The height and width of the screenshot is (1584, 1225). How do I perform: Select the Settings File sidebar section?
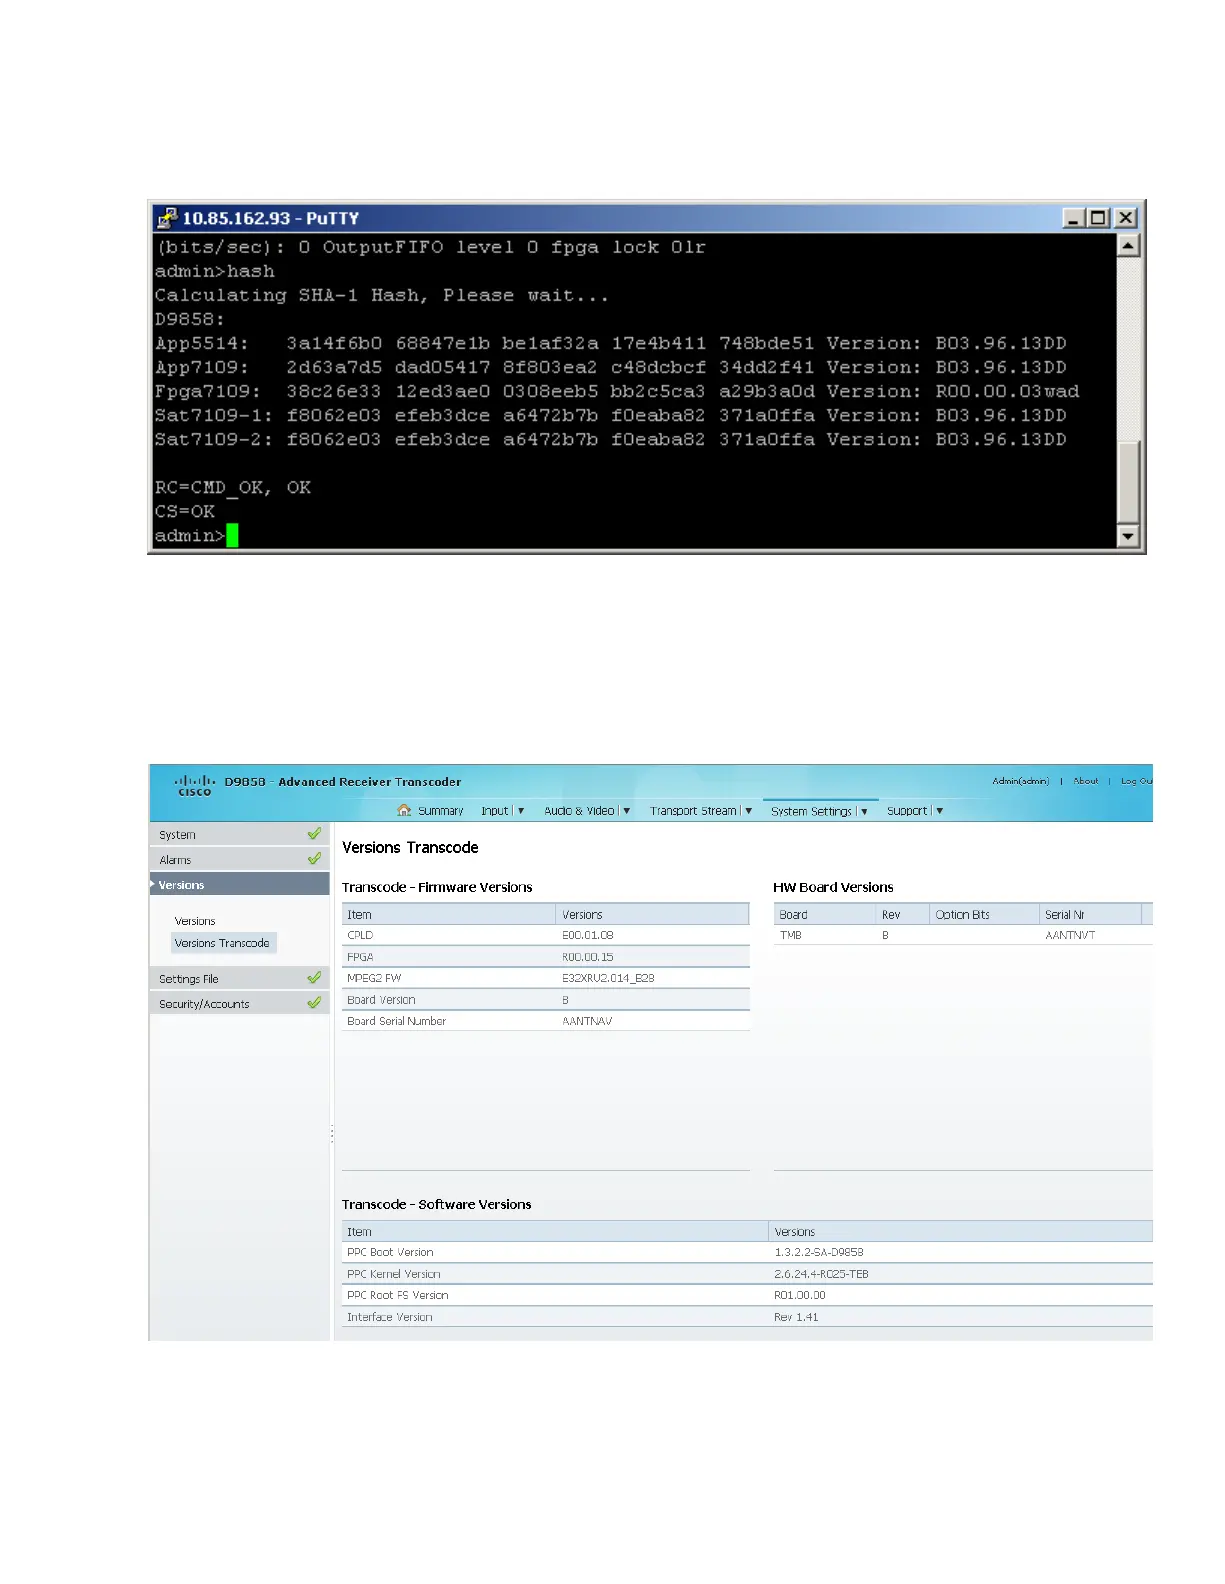pyautogui.click(x=240, y=978)
